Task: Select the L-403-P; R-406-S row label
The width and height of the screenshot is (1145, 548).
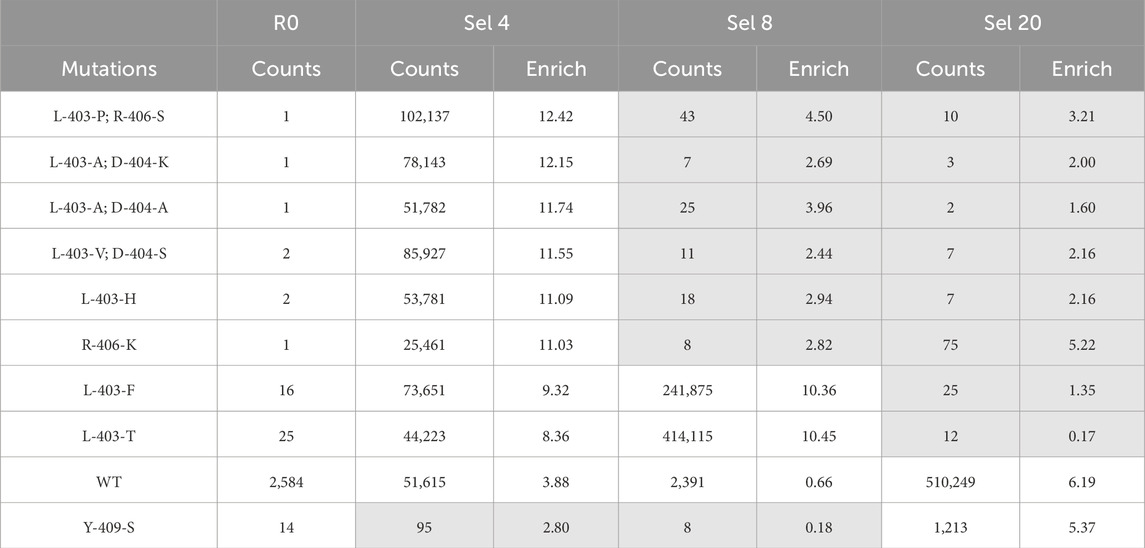Action: (109, 115)
